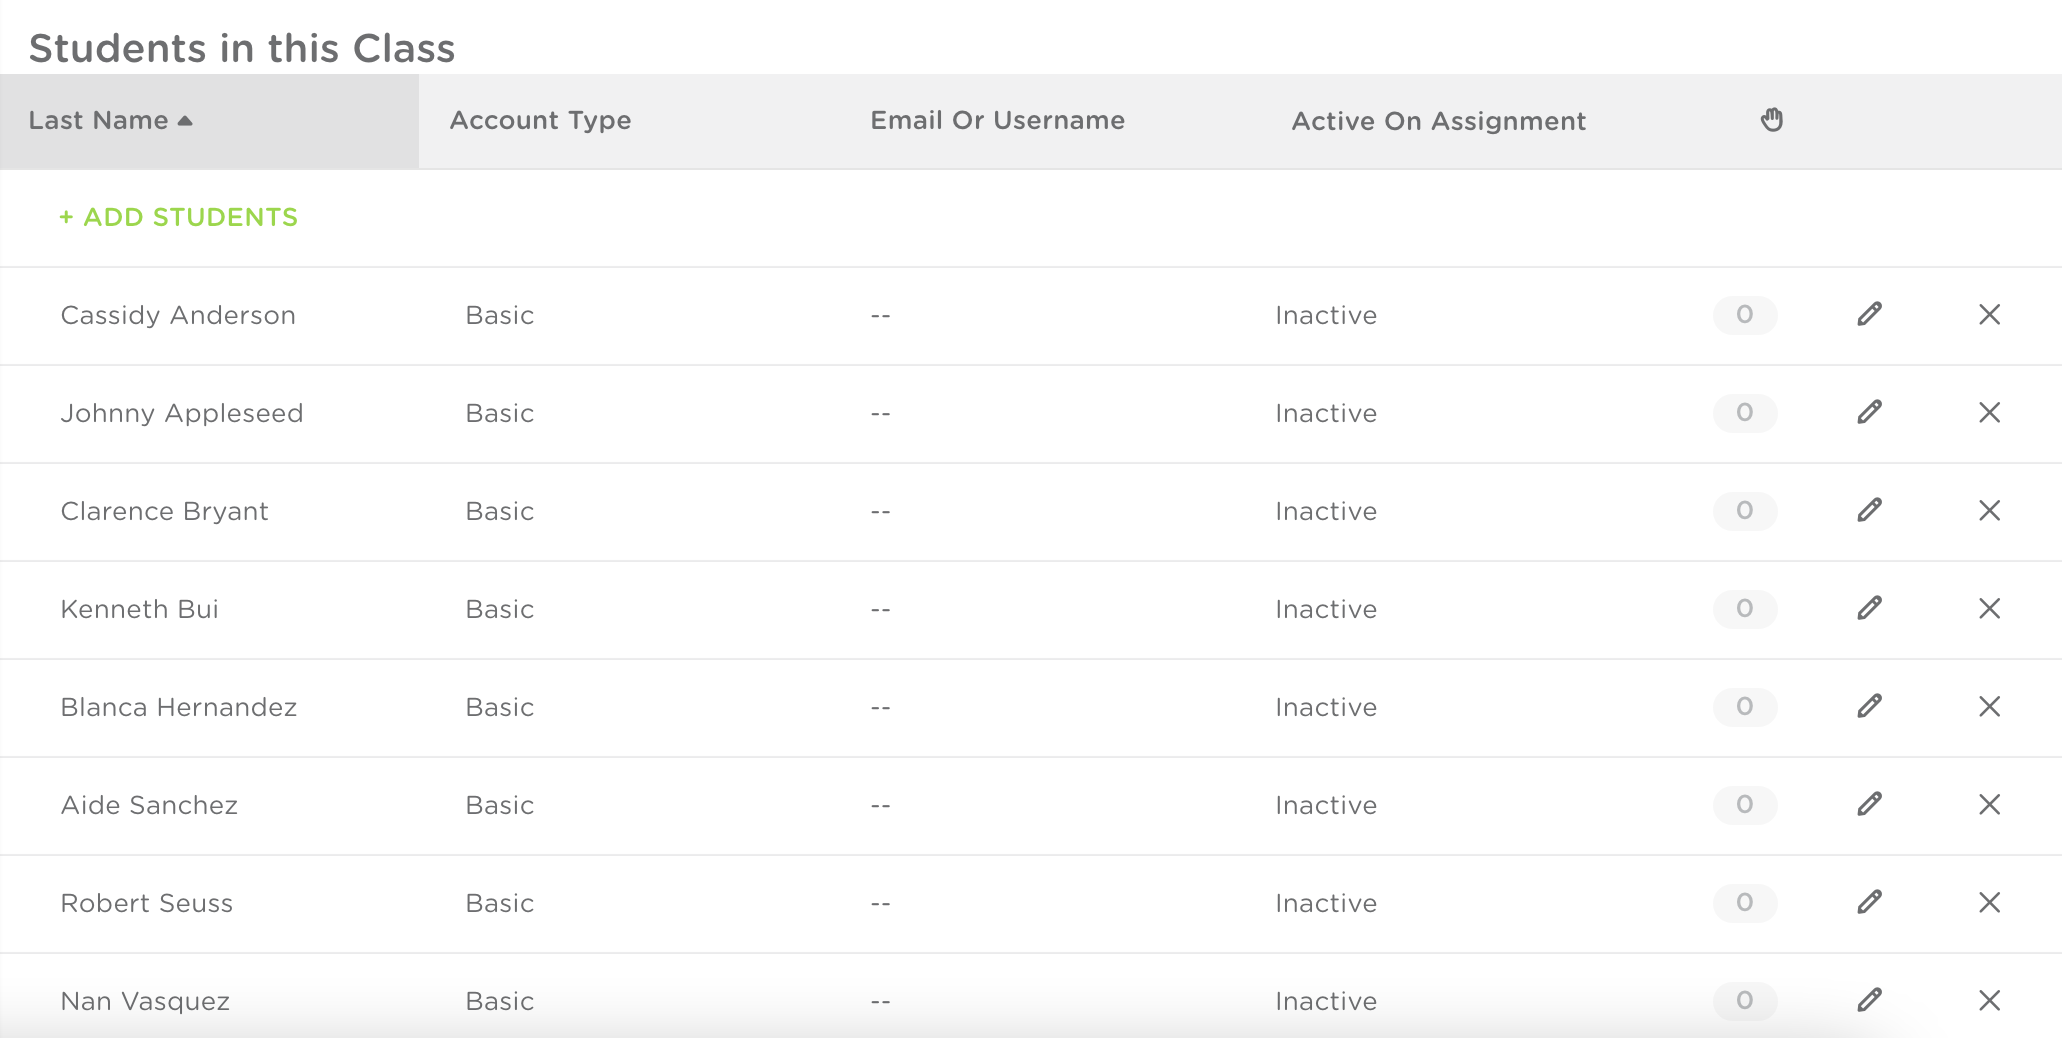Click the raised hand column header icon
The image size is (2062, 1038).
(1772, 120)
